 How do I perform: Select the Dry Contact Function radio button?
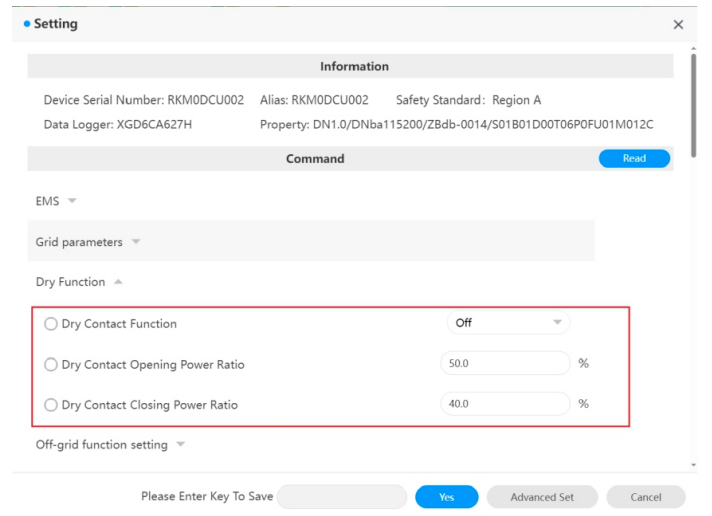[x=51, y=324]
